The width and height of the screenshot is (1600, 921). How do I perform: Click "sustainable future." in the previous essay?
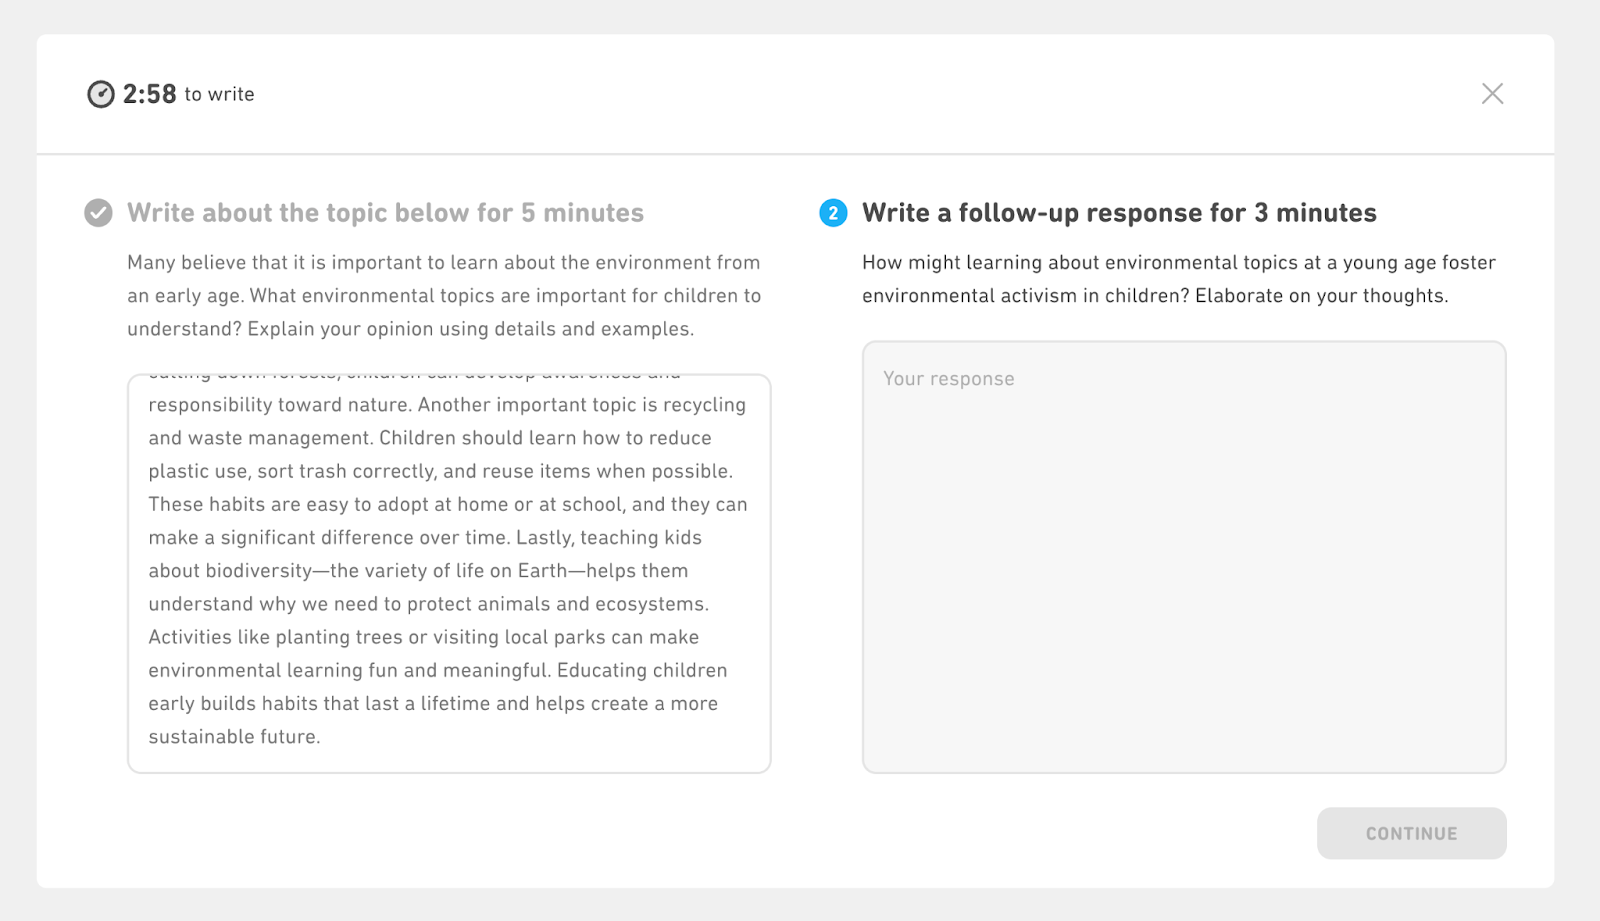tap(234, 737)
